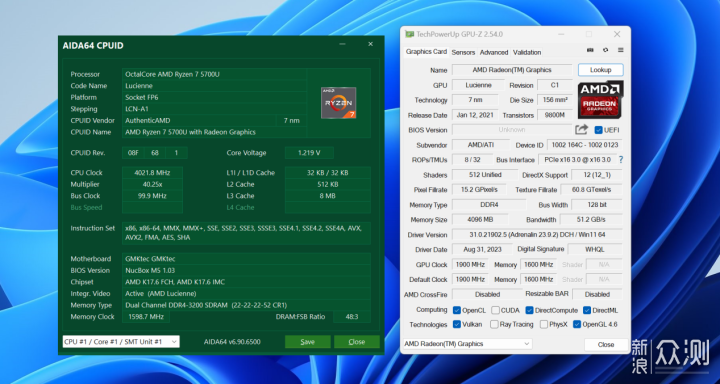Image resolution: width=720 pixels, height=384 pixels.
Task: Click the Bus Clock 99.9 MHz value
Action: 152,196
